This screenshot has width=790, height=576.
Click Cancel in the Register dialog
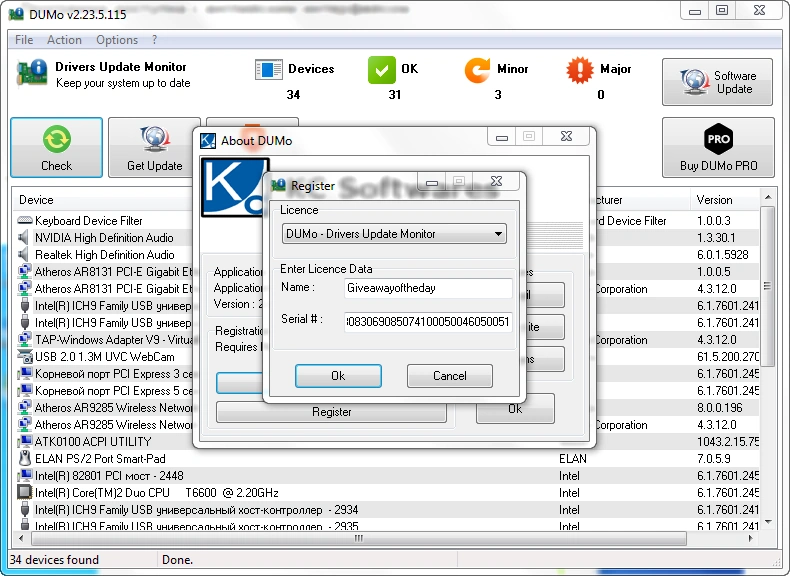click(449, 376)
